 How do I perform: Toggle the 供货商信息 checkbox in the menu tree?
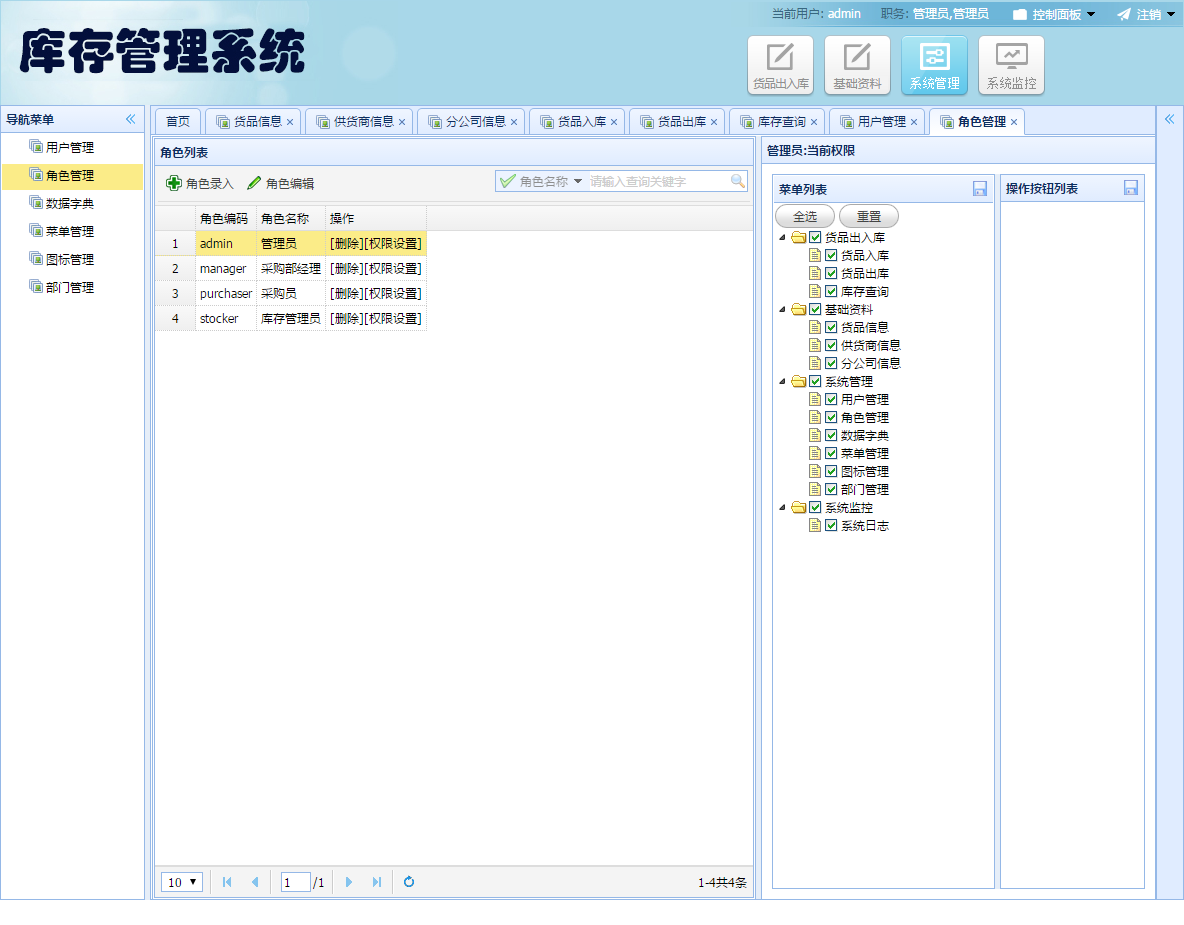point(831,345)
